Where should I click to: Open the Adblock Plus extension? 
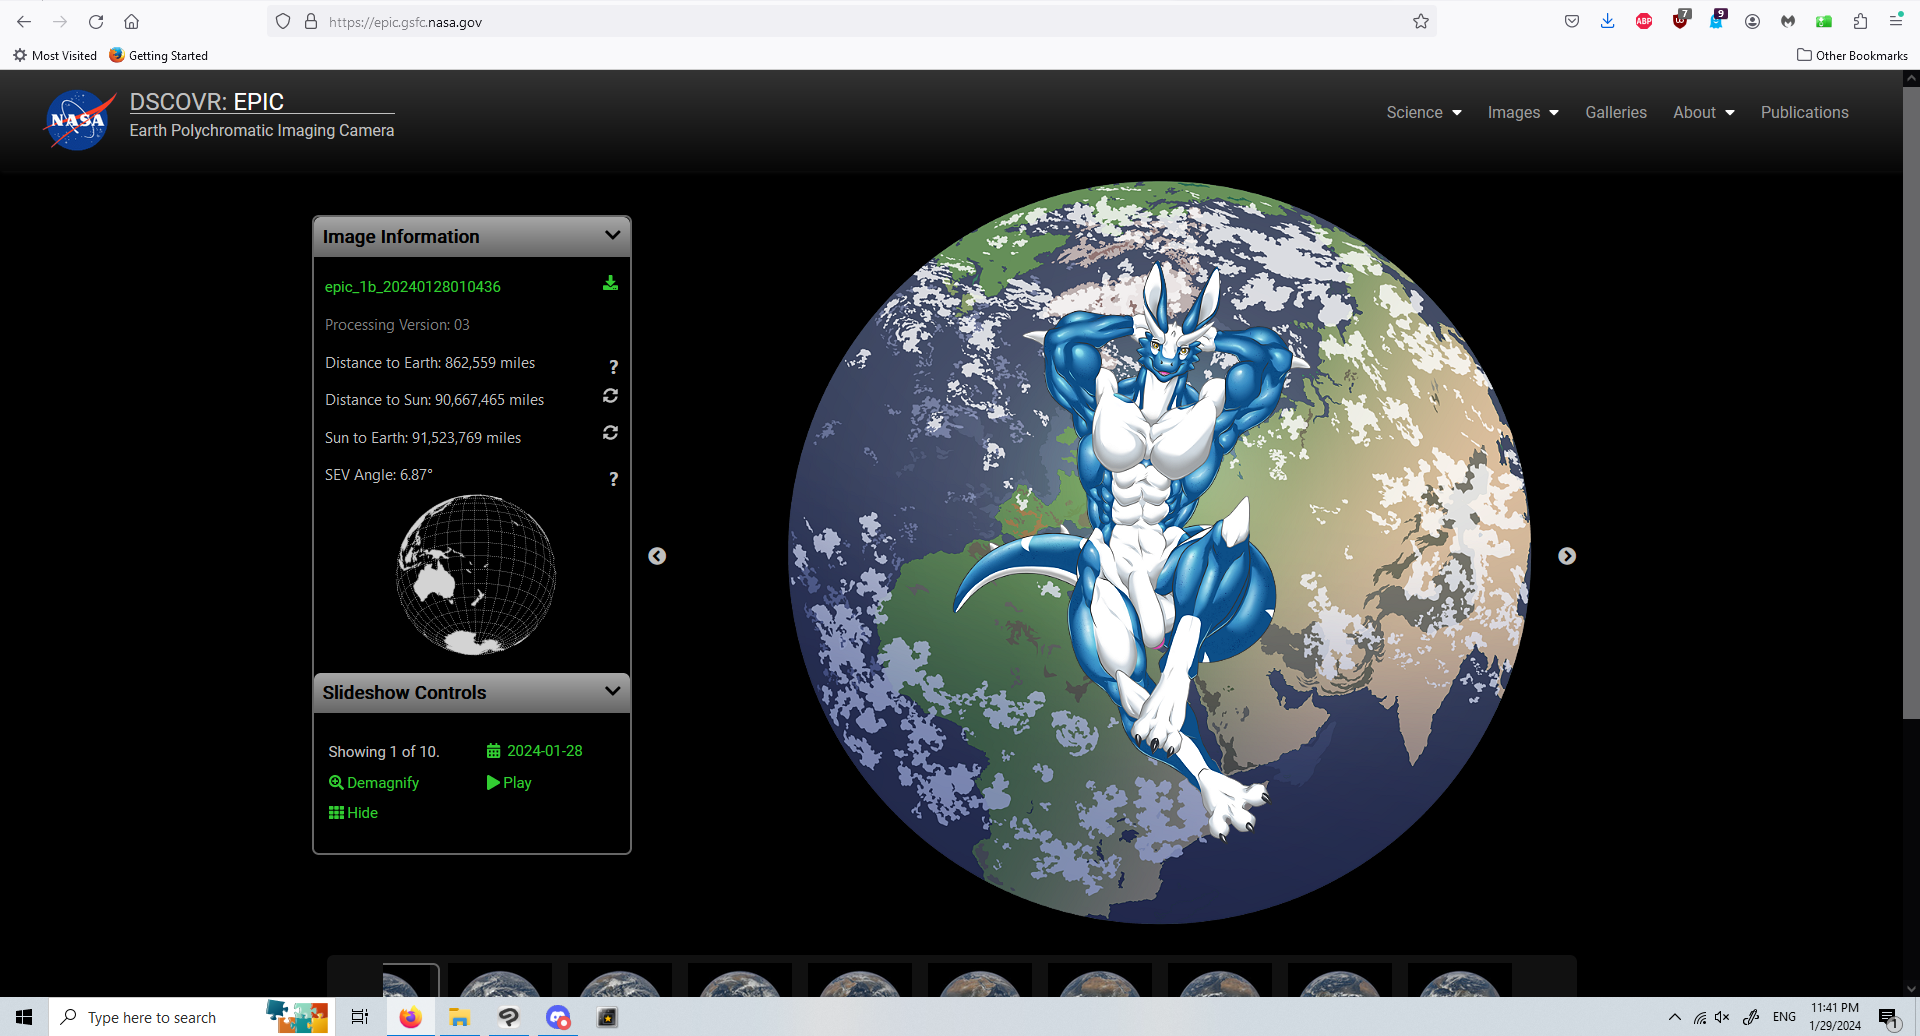(x=1644, y=21)
